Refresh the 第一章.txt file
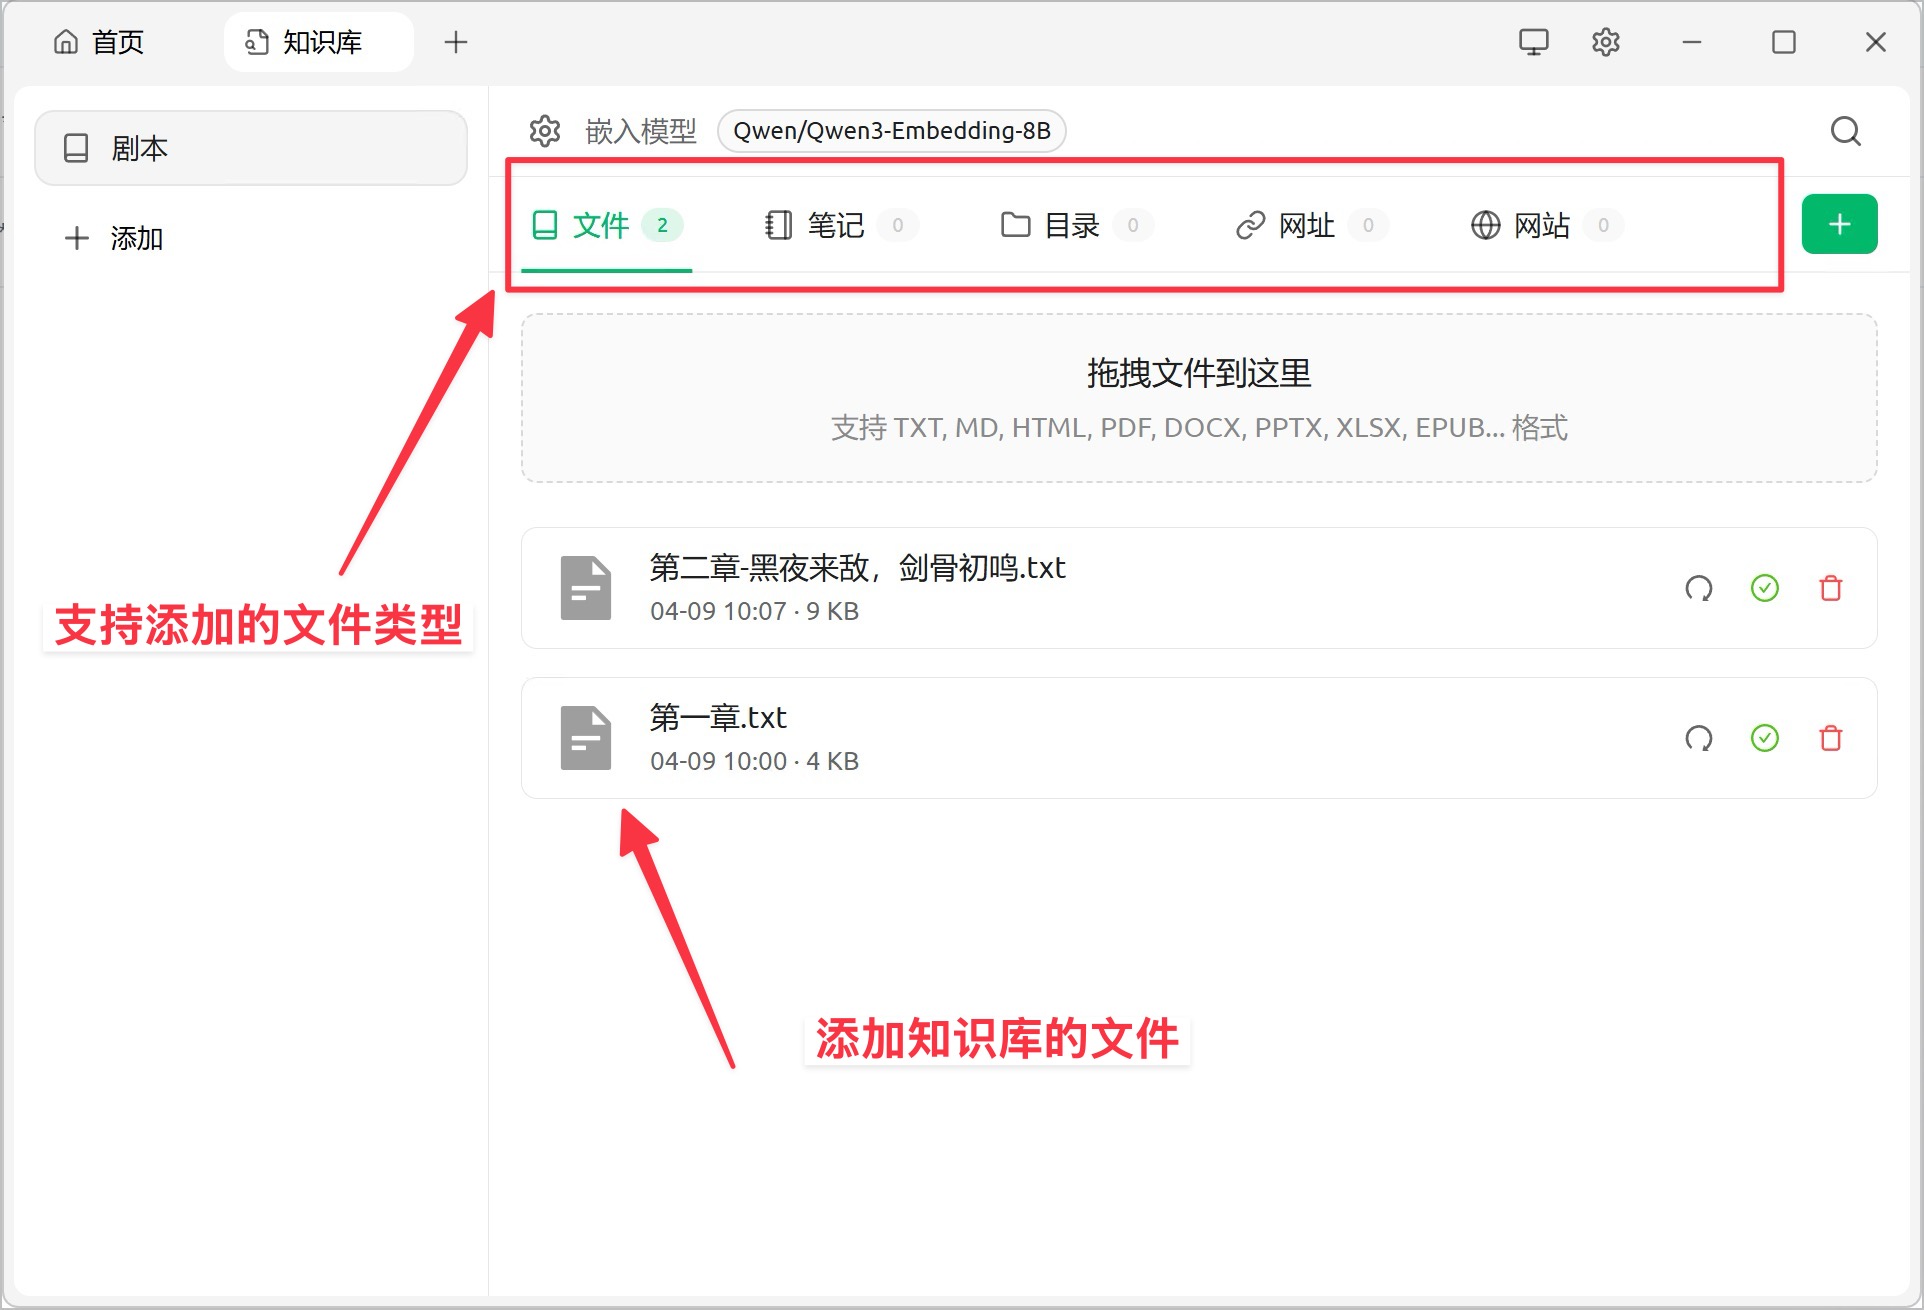 click(x=1698, y=738)
